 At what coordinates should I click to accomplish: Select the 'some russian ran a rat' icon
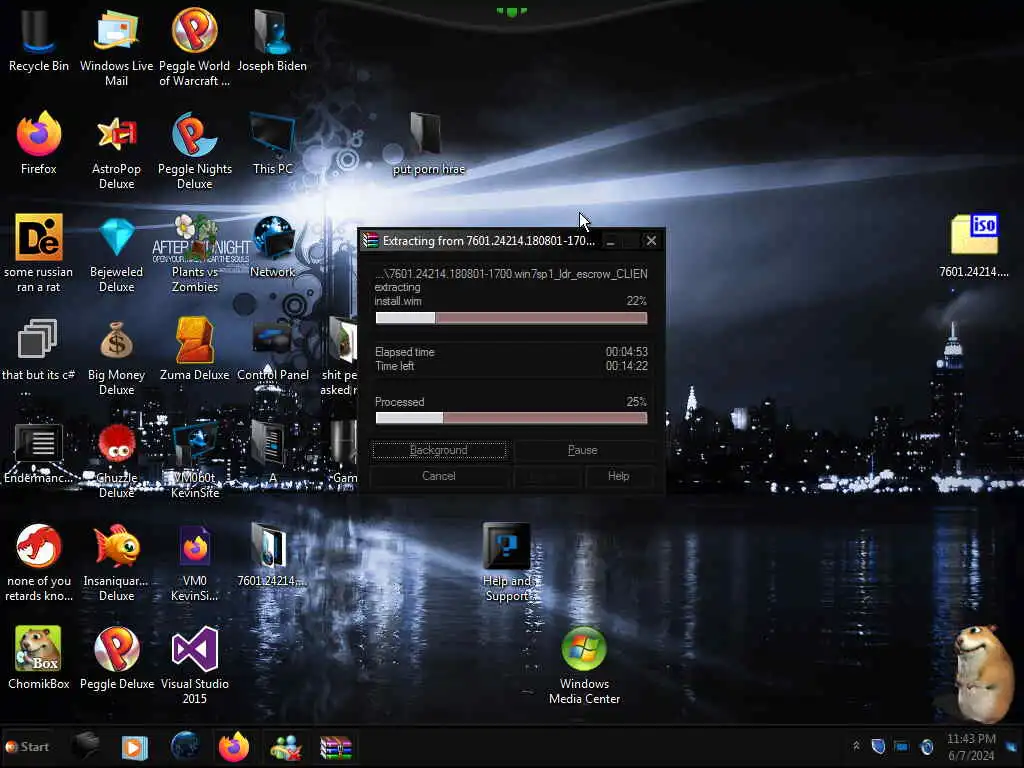coord(39,253)
